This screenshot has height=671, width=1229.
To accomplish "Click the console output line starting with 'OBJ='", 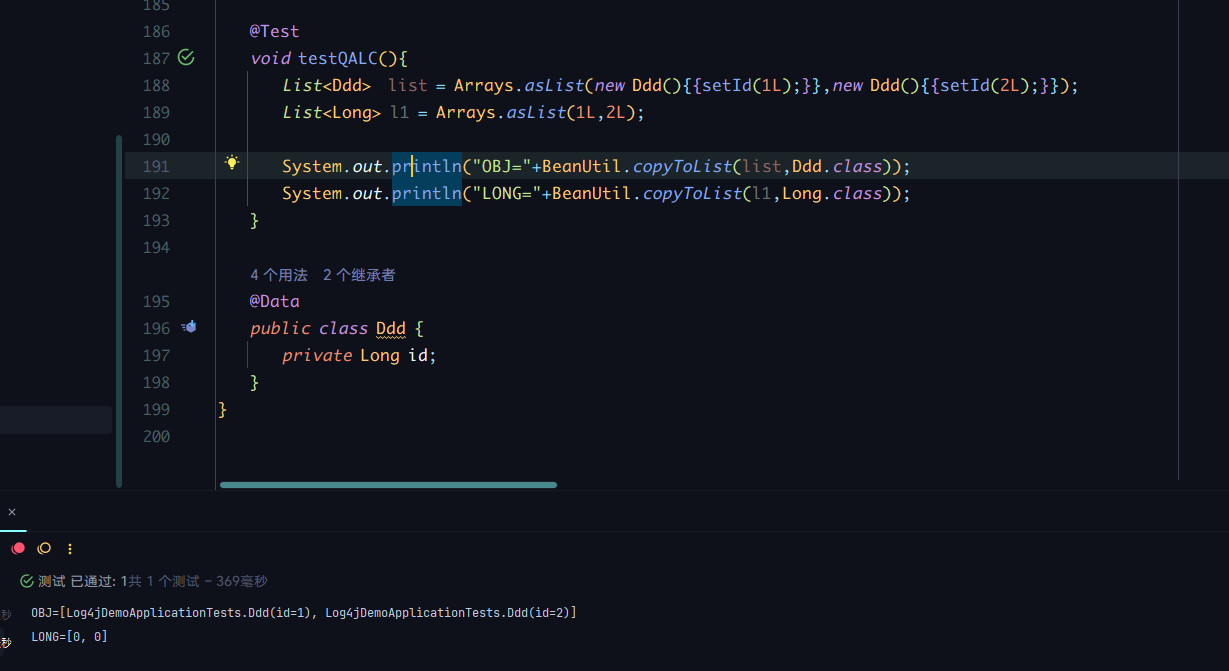I will [304, 612].
